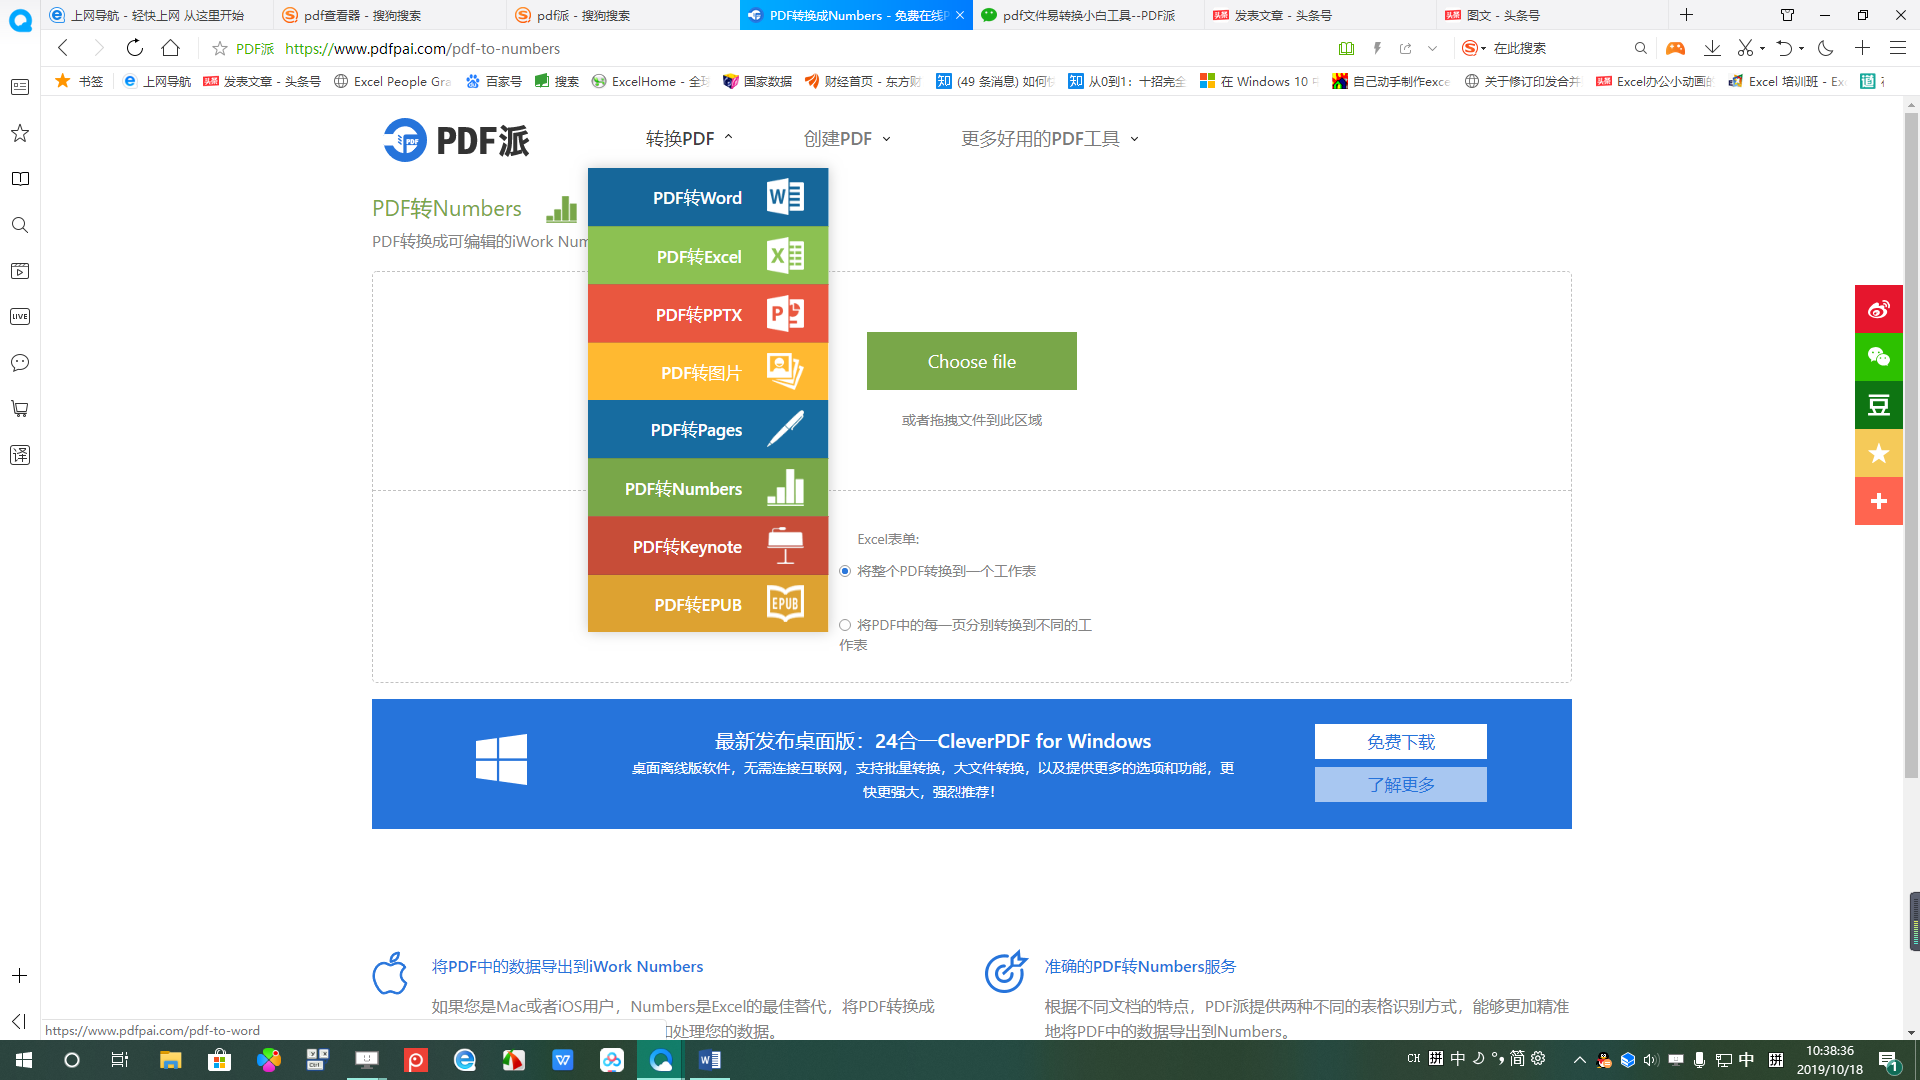The image size is (1920, 1080).
Task: Share to WeChat via green icon
Action: tap(1879, 357)
